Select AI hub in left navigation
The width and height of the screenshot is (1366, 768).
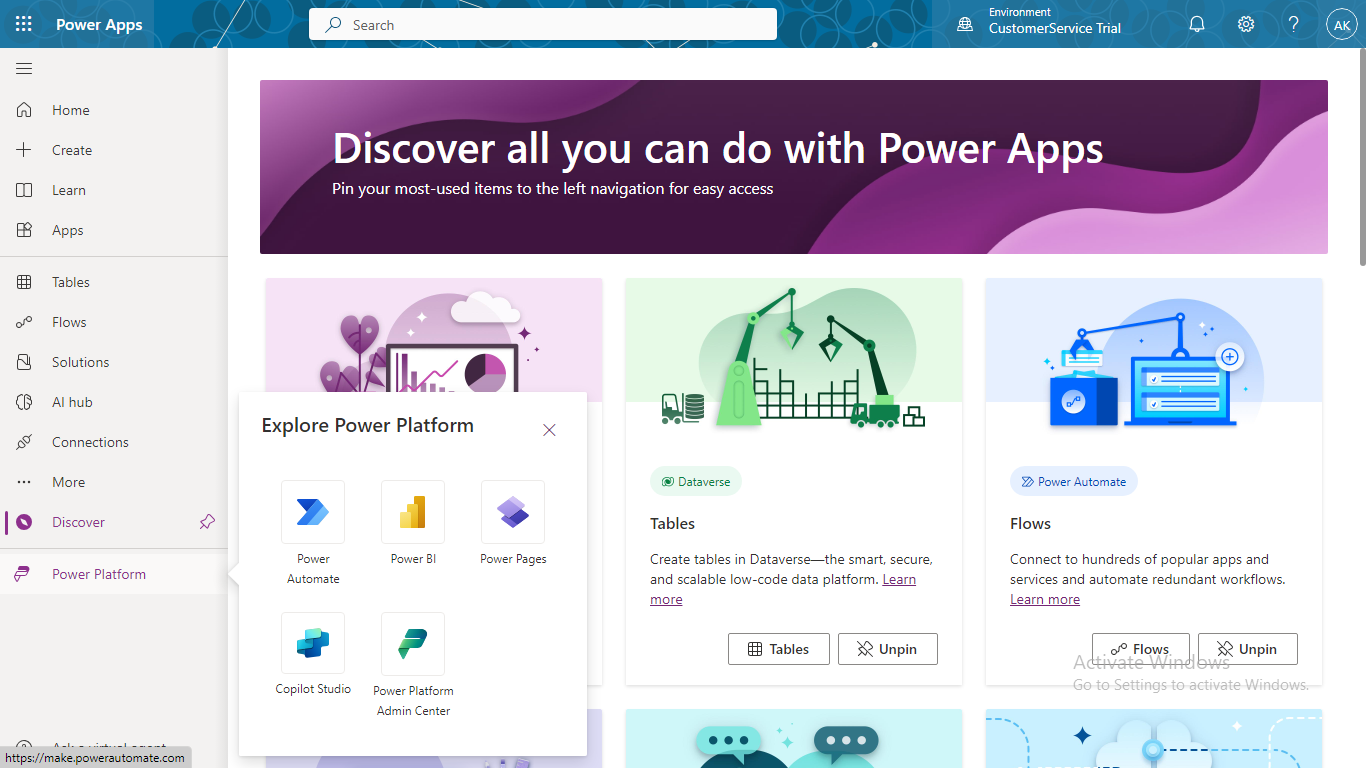72,402
